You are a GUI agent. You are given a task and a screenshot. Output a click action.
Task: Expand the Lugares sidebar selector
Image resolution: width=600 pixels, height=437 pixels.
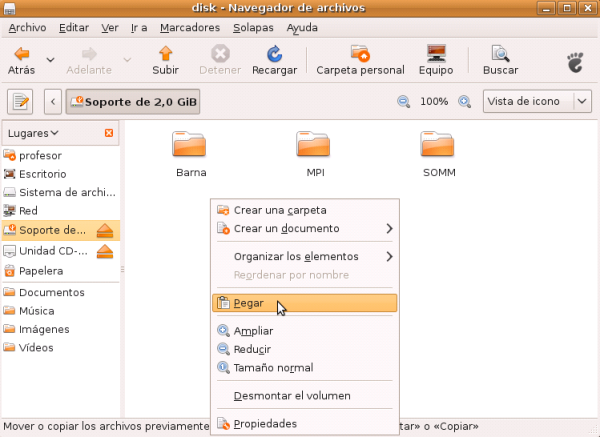33,133
